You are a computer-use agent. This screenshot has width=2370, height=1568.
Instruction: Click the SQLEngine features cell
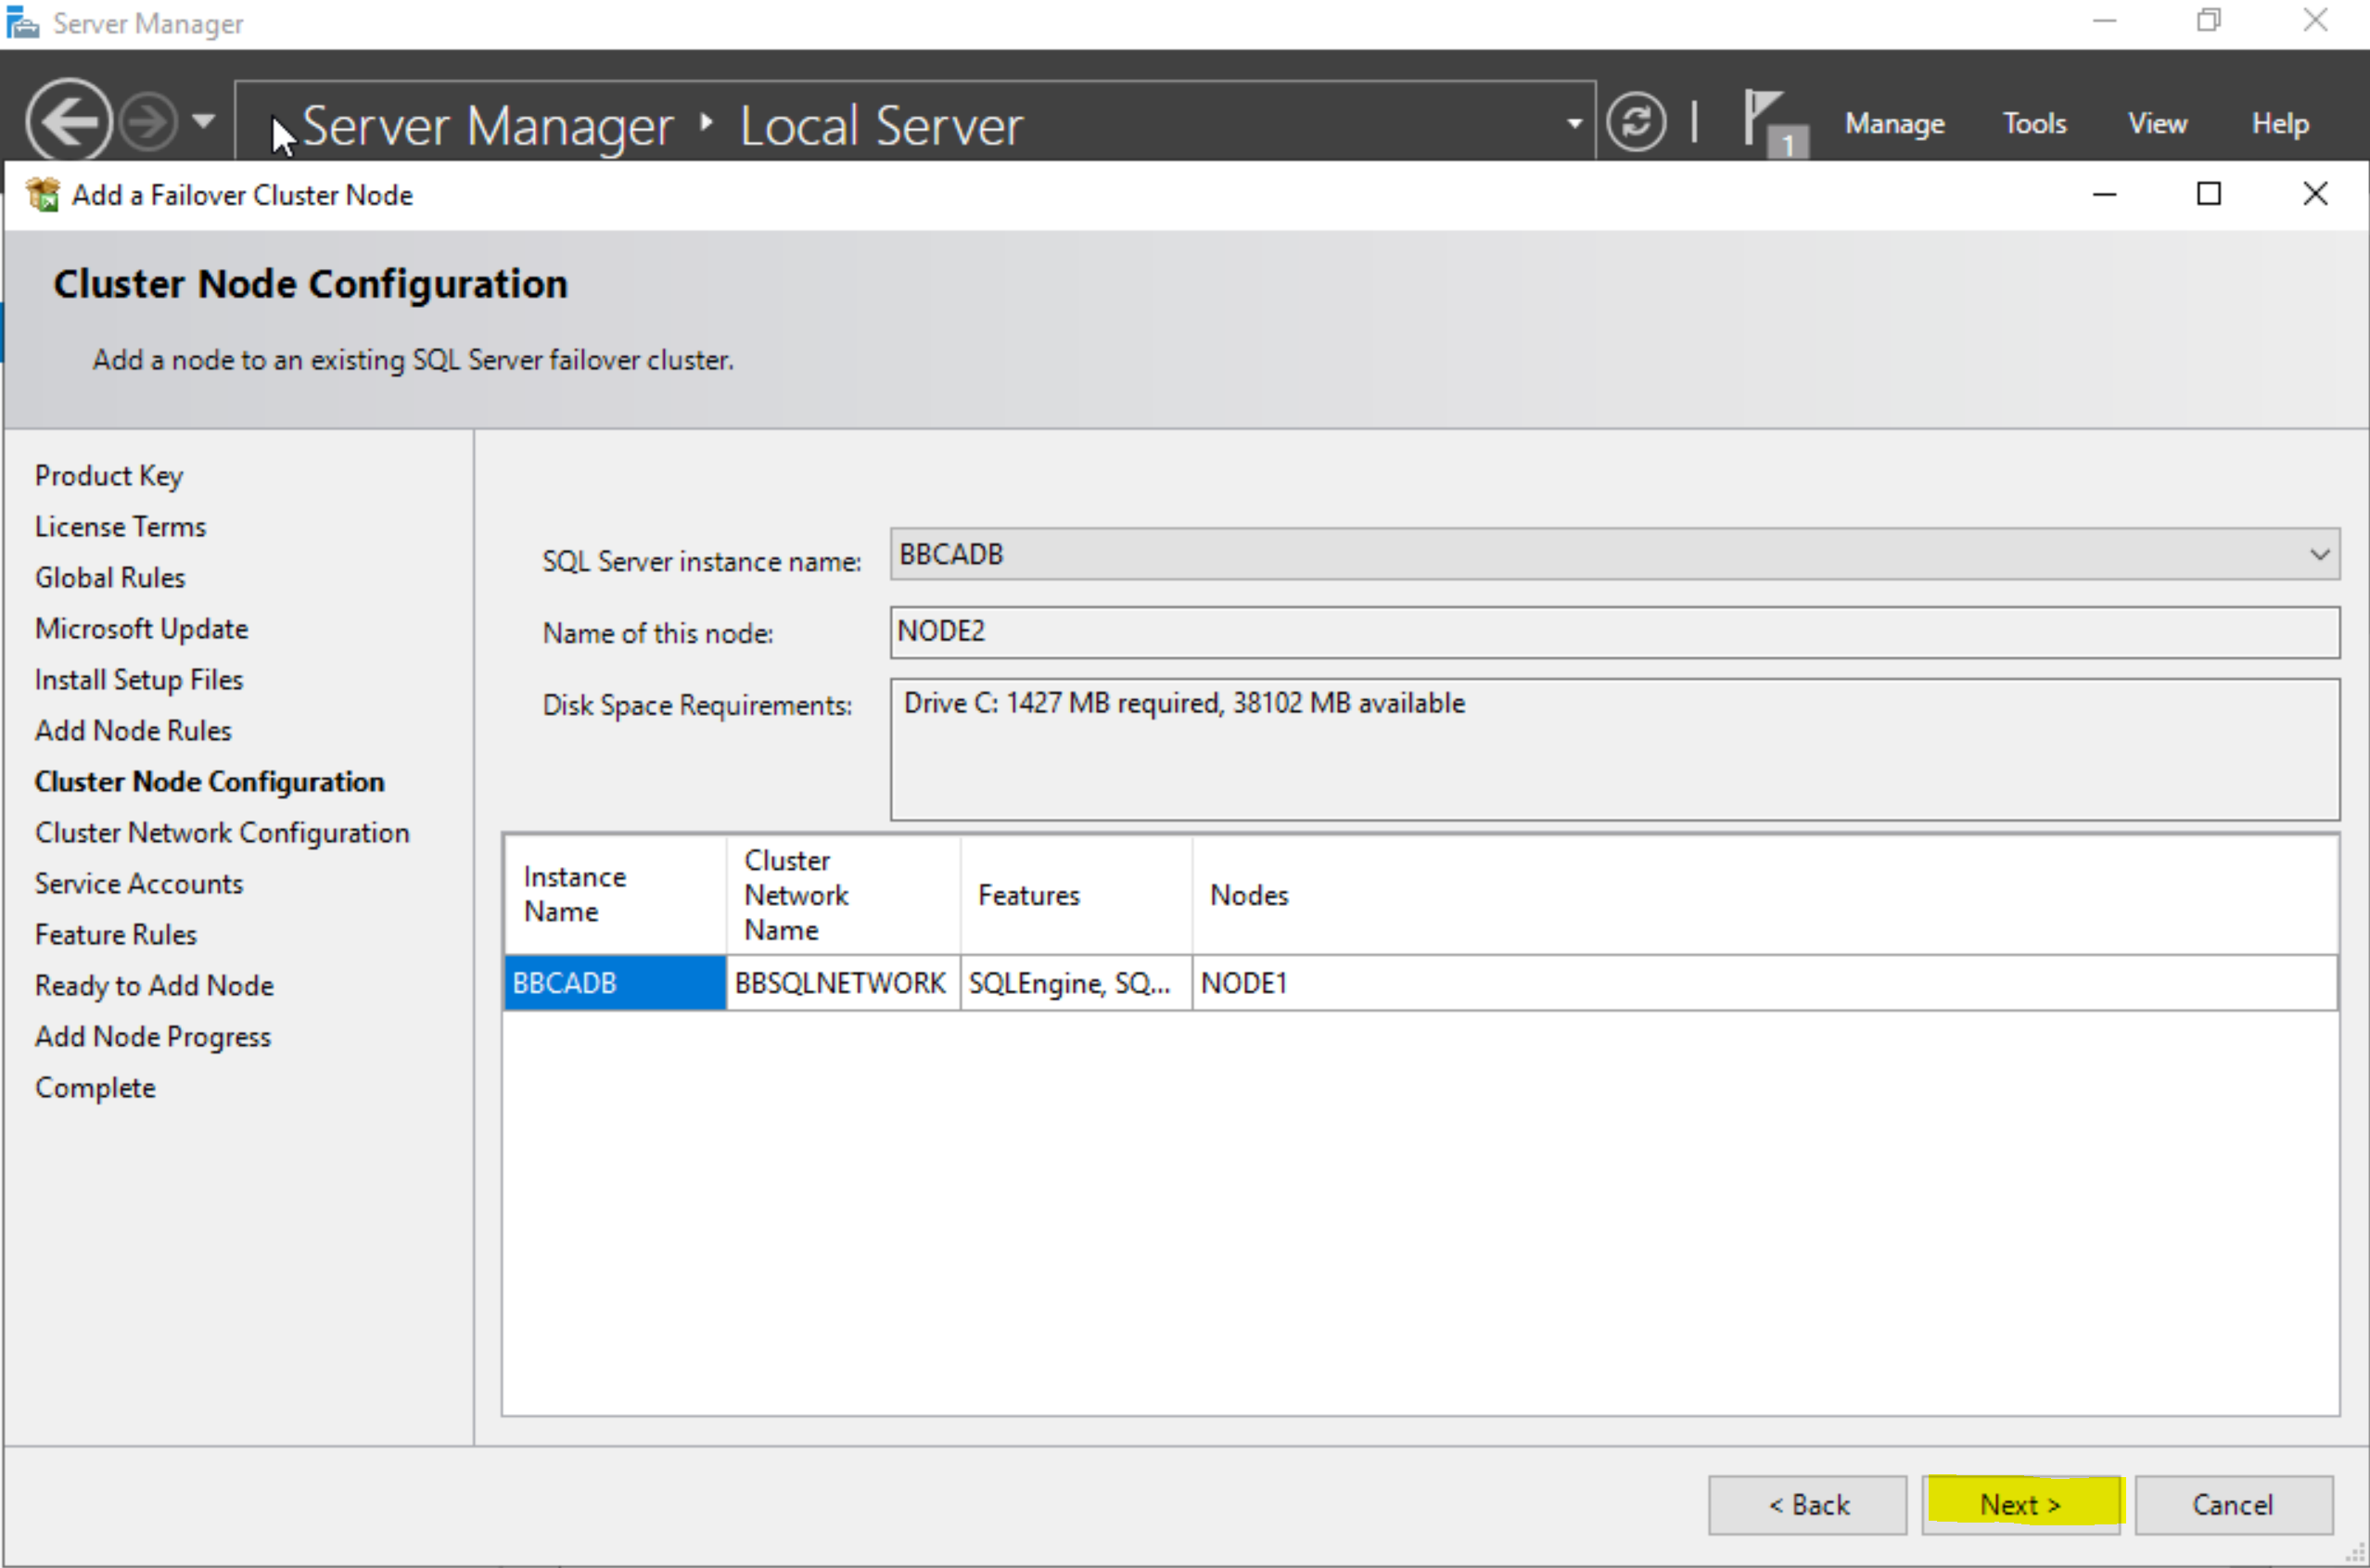(1075, 983)
